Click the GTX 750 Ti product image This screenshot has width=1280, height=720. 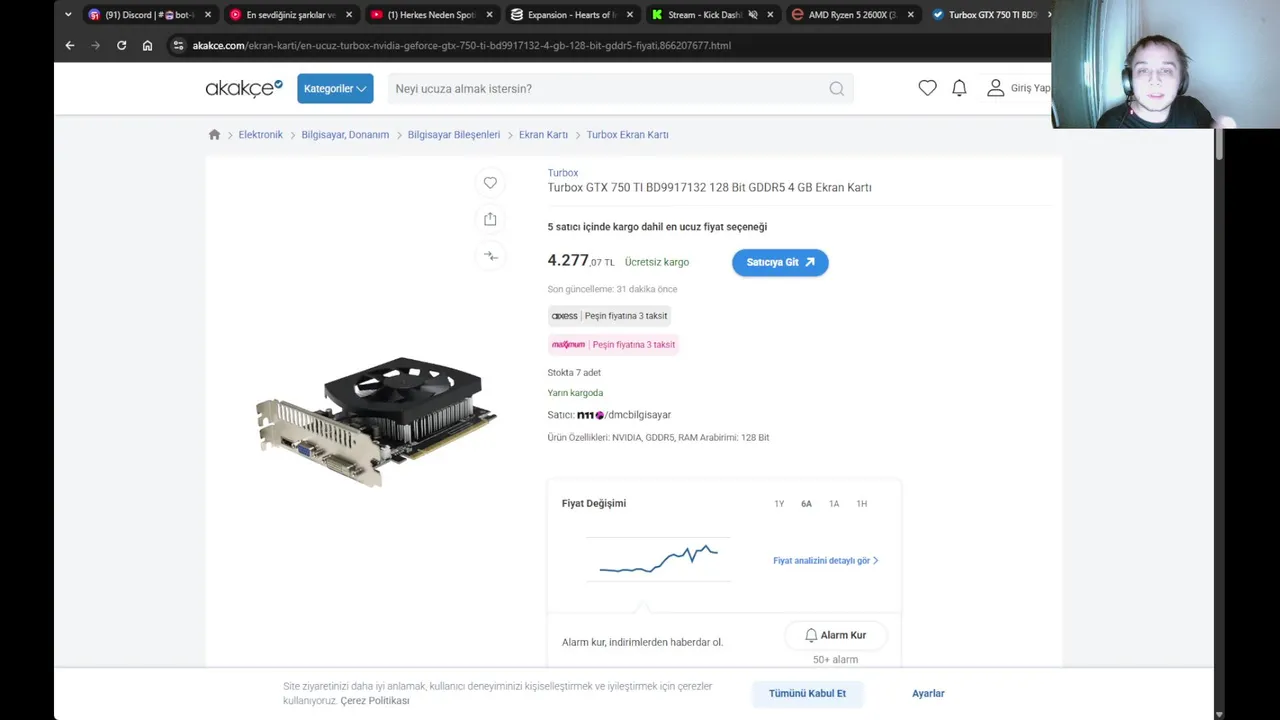(377, 421)
